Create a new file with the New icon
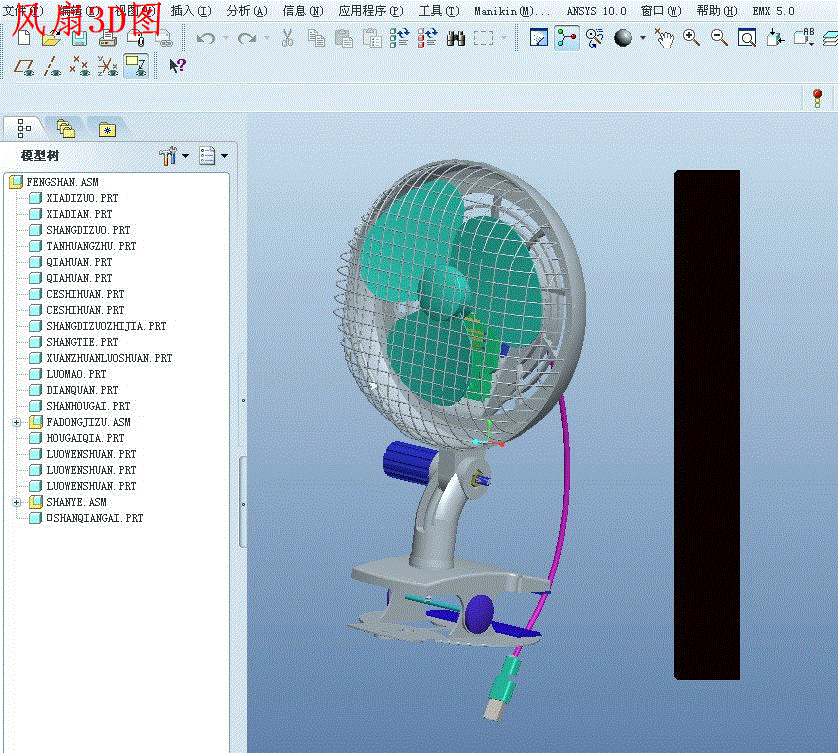The image size is (838, 753). click(24, 38)
